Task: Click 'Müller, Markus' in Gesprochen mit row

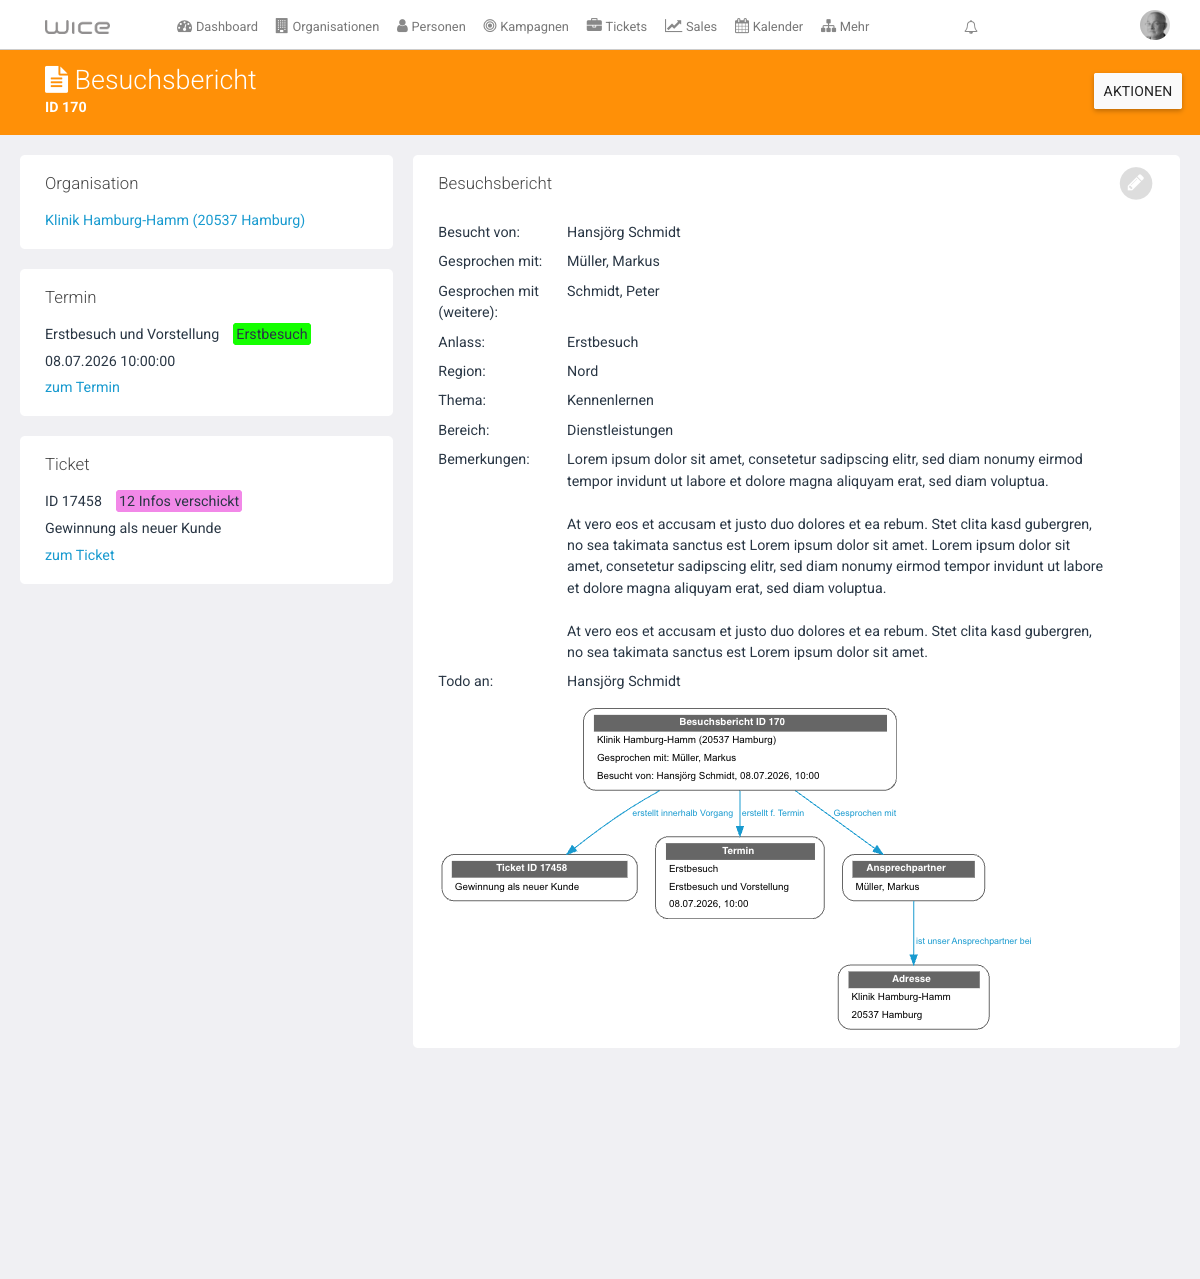Action: [x=613, y=261]
